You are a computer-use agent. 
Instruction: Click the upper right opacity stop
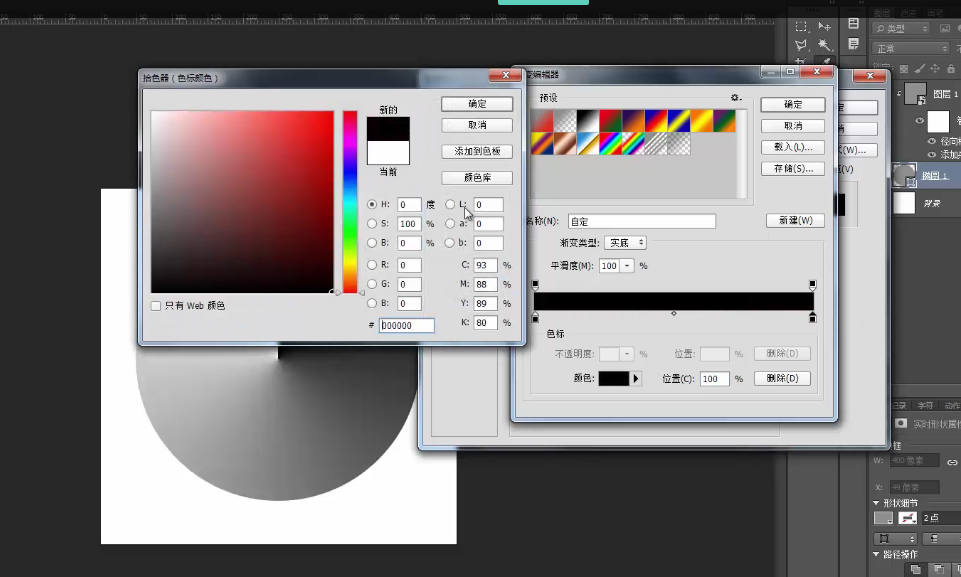813,285
